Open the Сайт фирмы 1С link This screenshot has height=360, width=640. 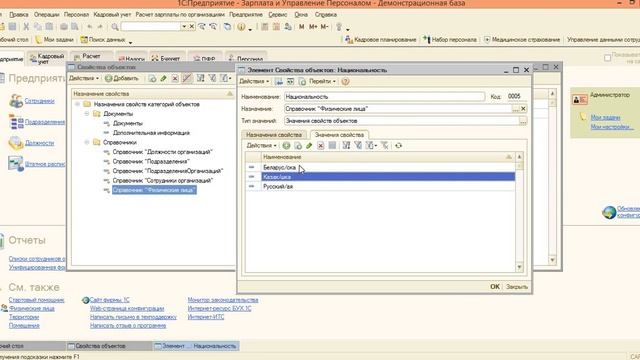(x=109, y=300)
